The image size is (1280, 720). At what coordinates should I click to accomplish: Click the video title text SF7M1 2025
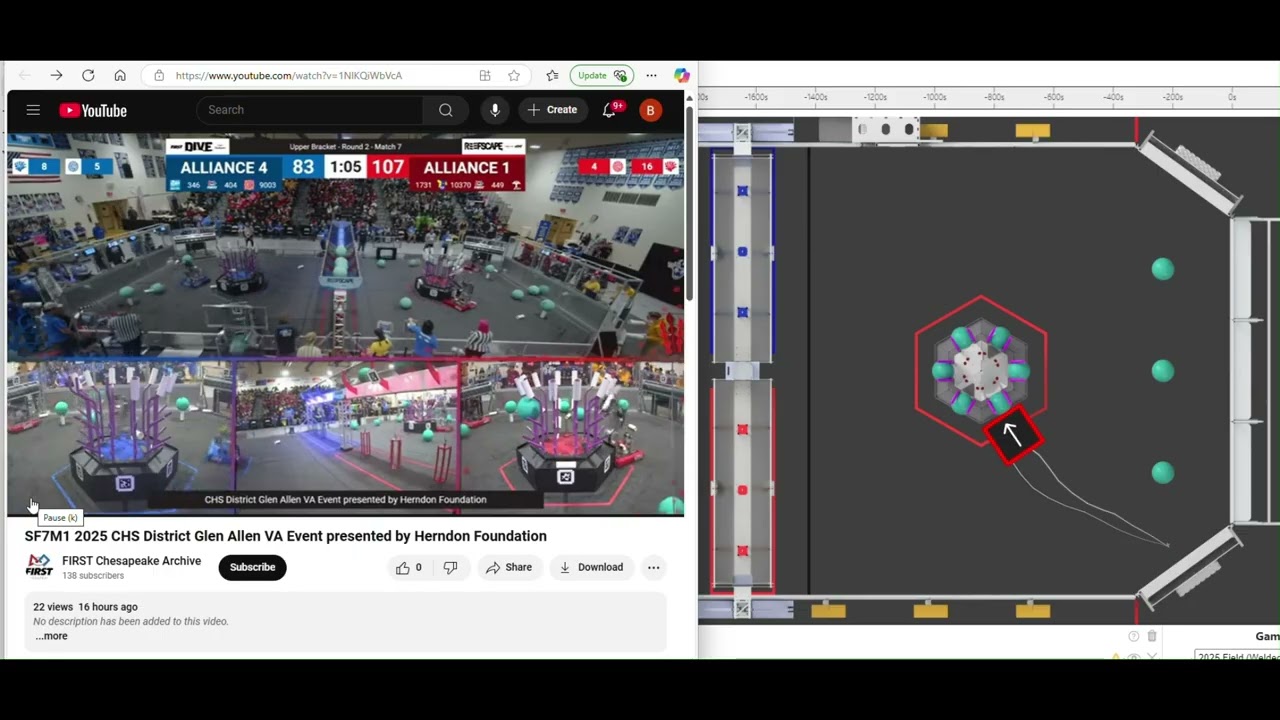click(286, 536)
